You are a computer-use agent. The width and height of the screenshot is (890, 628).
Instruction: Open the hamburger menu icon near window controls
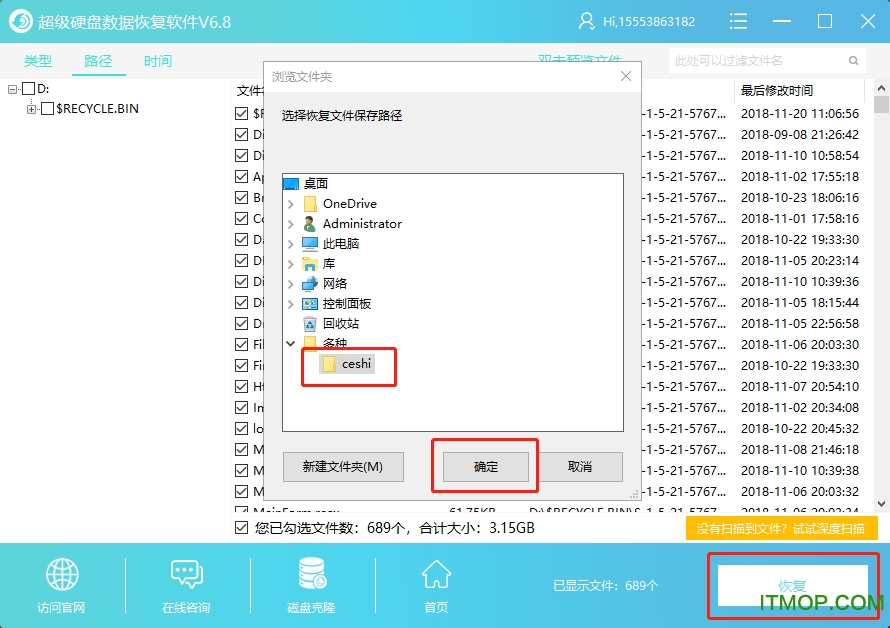tap(738, 20)
